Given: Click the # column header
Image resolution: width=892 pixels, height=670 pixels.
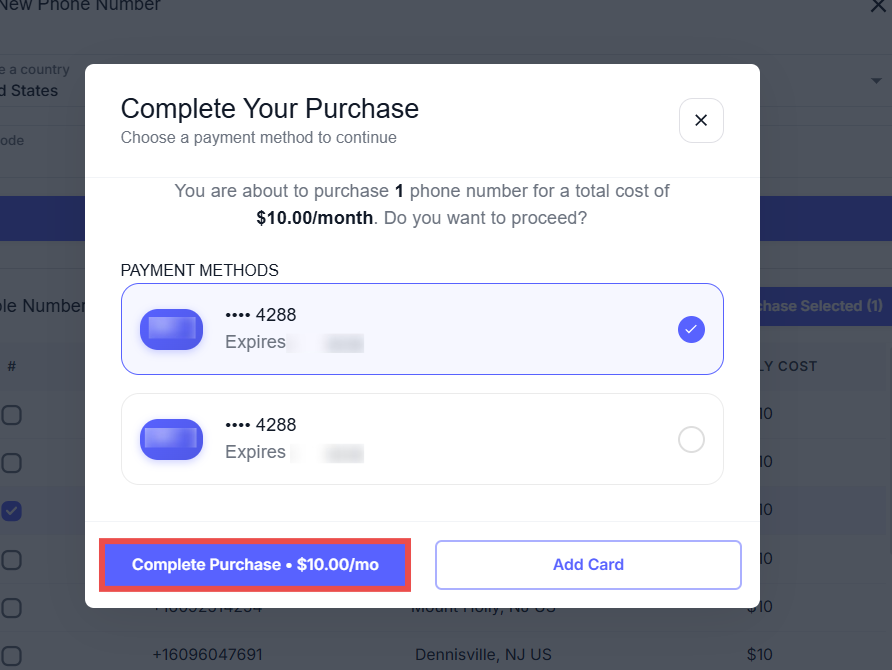Looking at the screenshot, I should coord(12,367).
